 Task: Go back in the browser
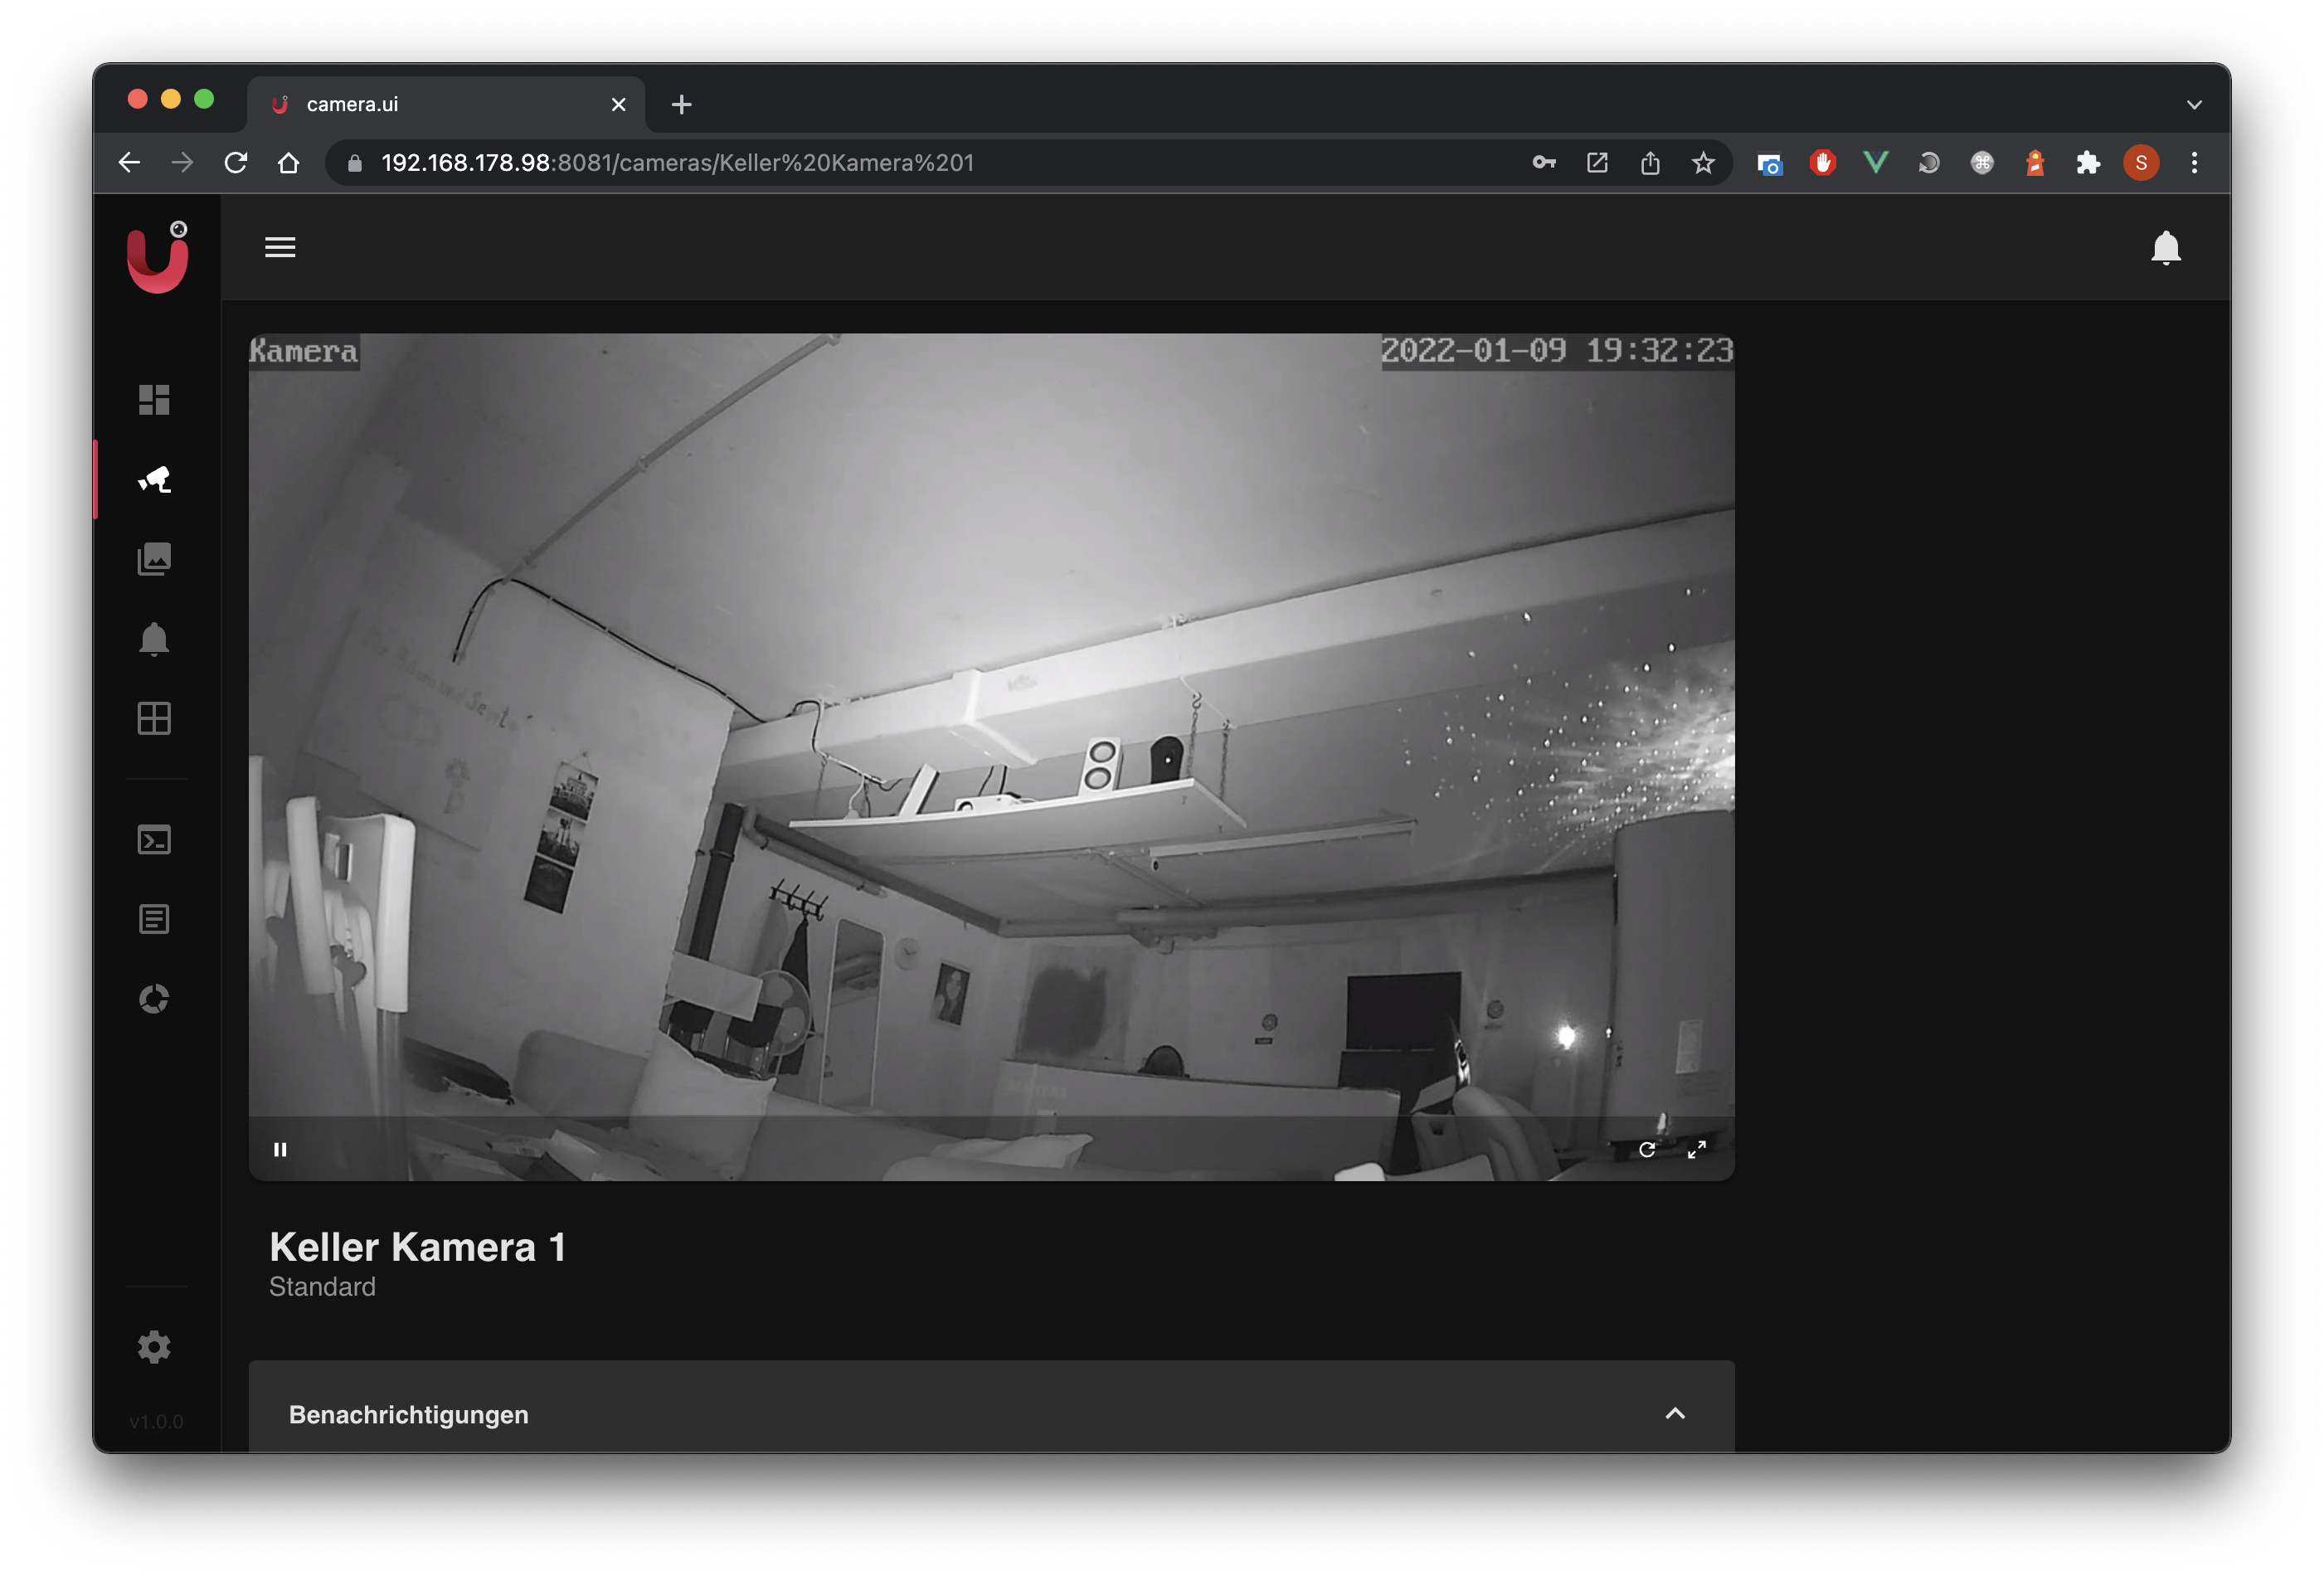click(130, 163)
